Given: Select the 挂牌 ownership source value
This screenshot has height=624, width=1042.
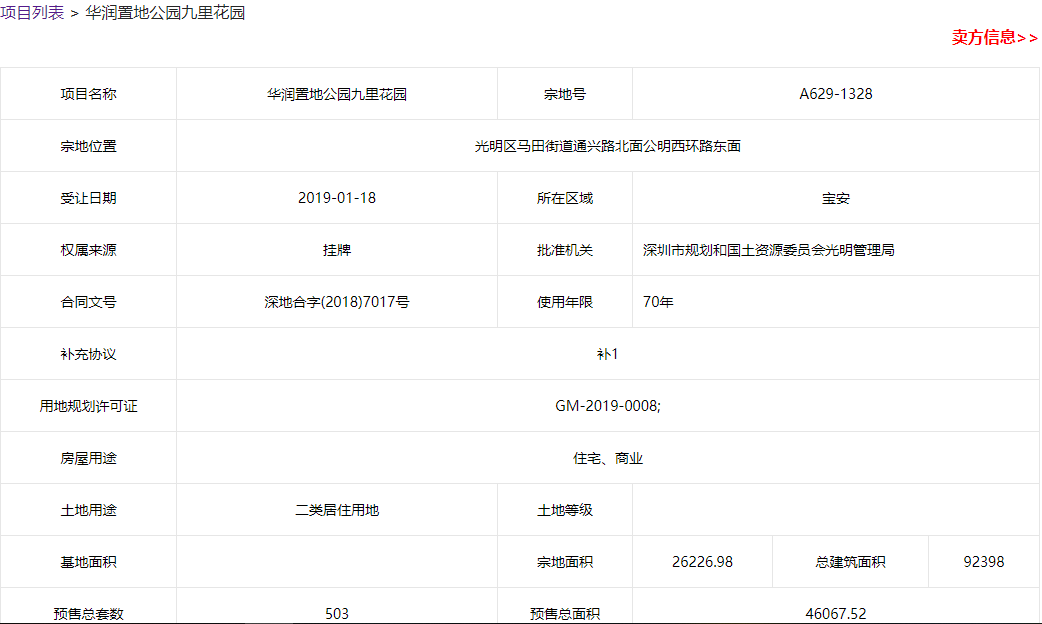Looking at the screenshot, I should point(337,250).
